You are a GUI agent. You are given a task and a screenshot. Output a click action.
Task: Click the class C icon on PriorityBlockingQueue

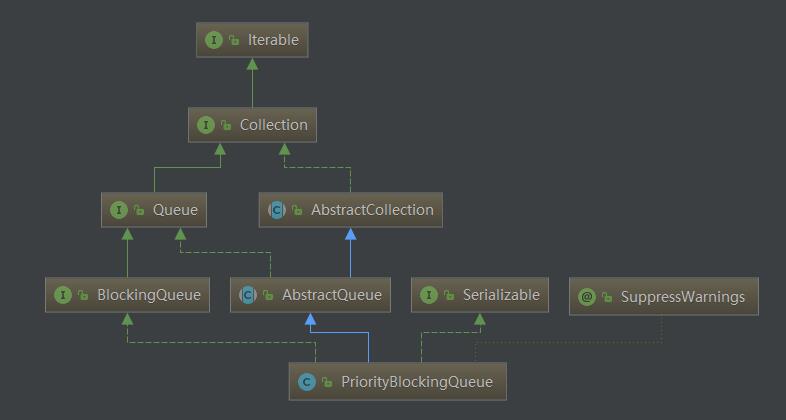[306, 382]
